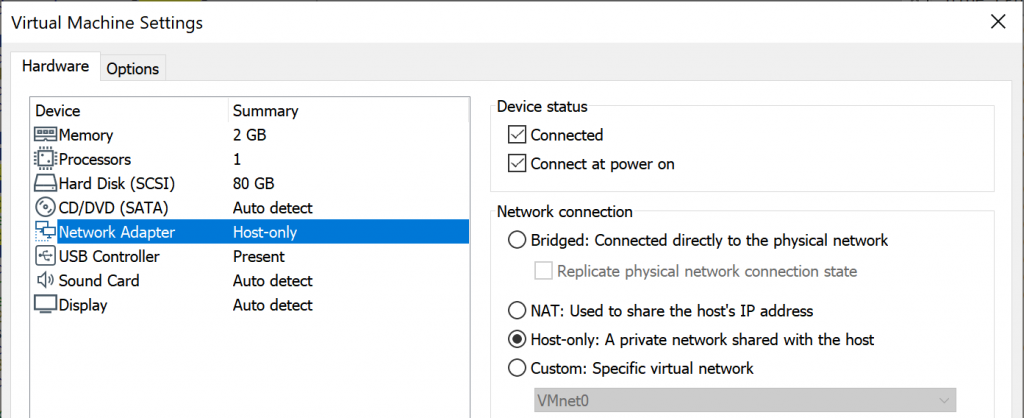Uncheck the Connected checkbox
Viewport: 1024px width, 418px height.
517,135
